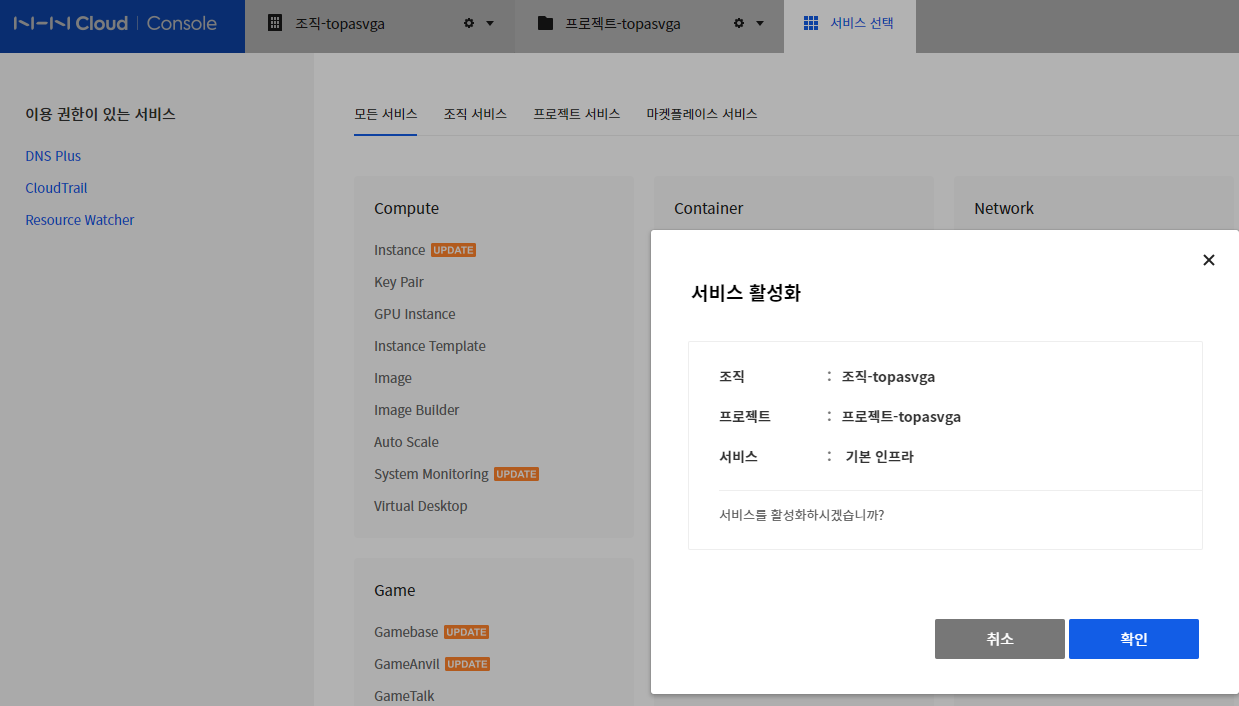Viewport: 1239px width, 706px height.
Task: Click UPDATE badge next to System Monitoring
Action: [x=516, y=474]
